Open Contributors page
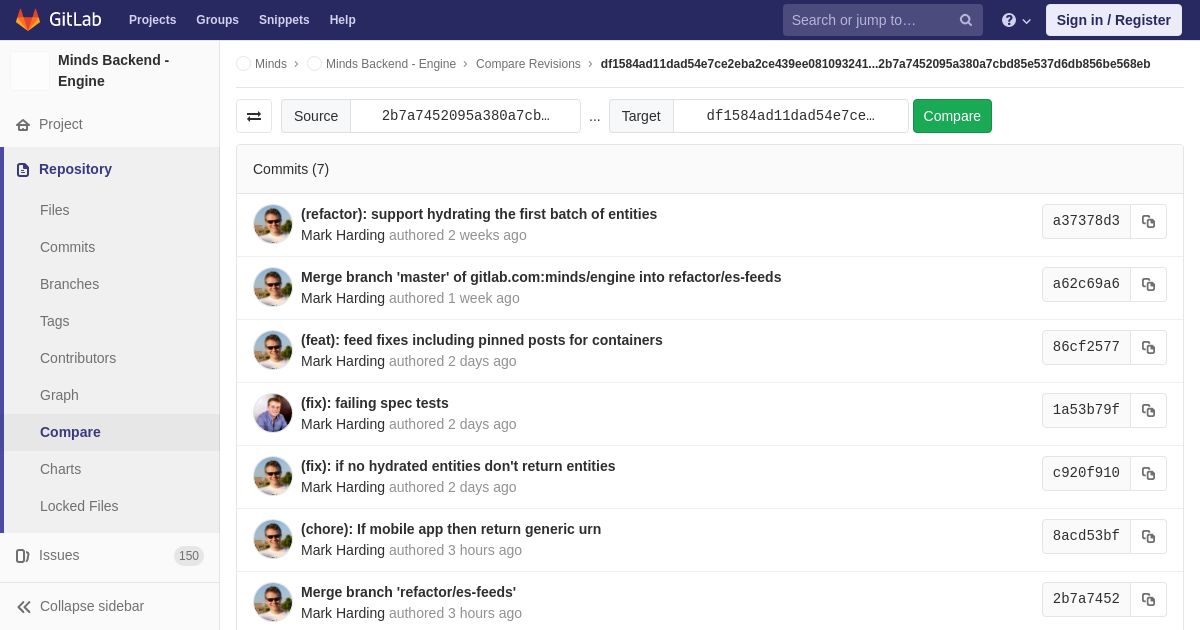 click(x=78, y=358)
